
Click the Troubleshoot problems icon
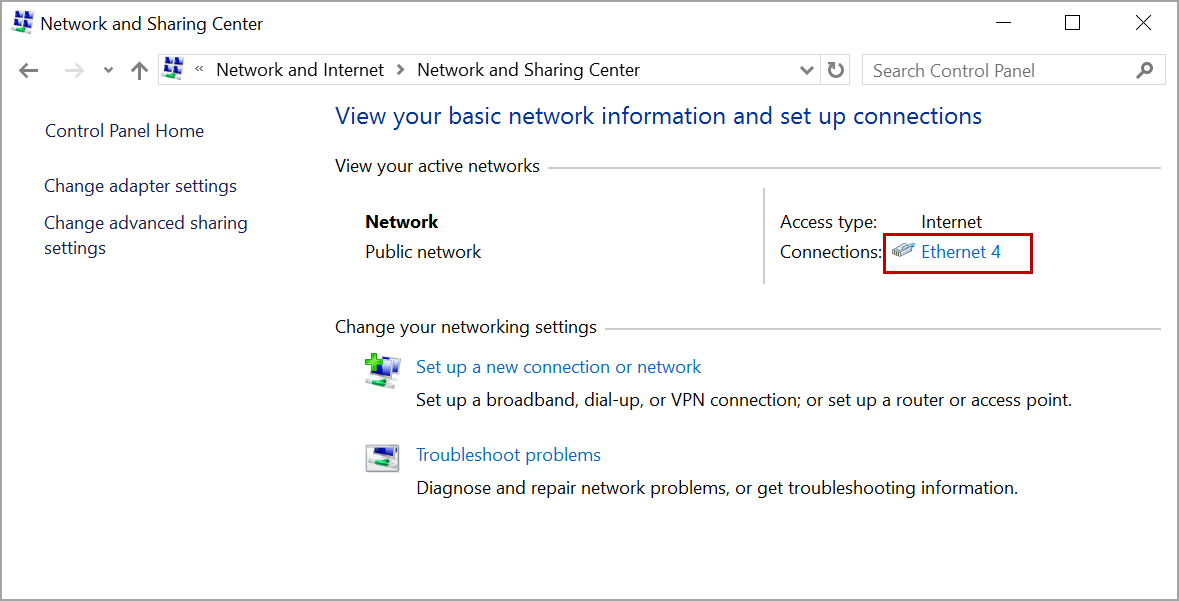(381, 458)
